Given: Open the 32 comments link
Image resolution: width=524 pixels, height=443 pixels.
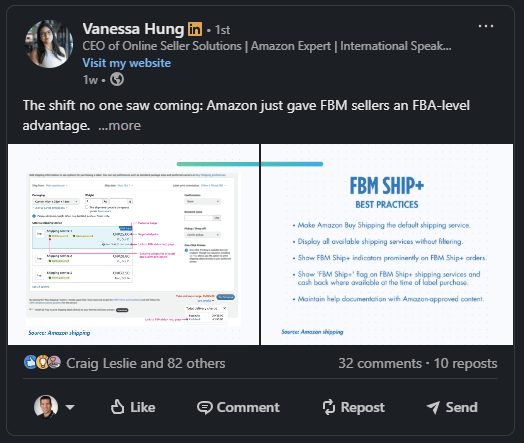Looking at the screenshot, I should 380,363.
